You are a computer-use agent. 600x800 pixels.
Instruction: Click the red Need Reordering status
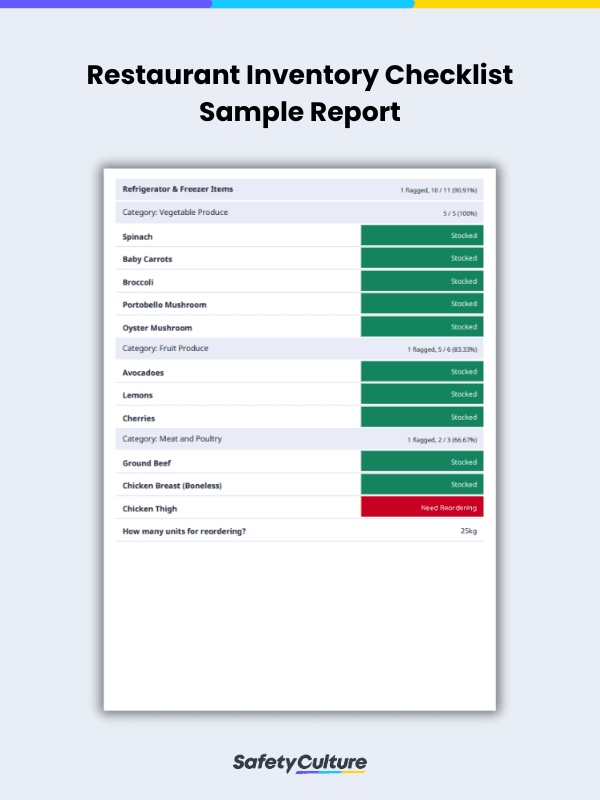421,508
